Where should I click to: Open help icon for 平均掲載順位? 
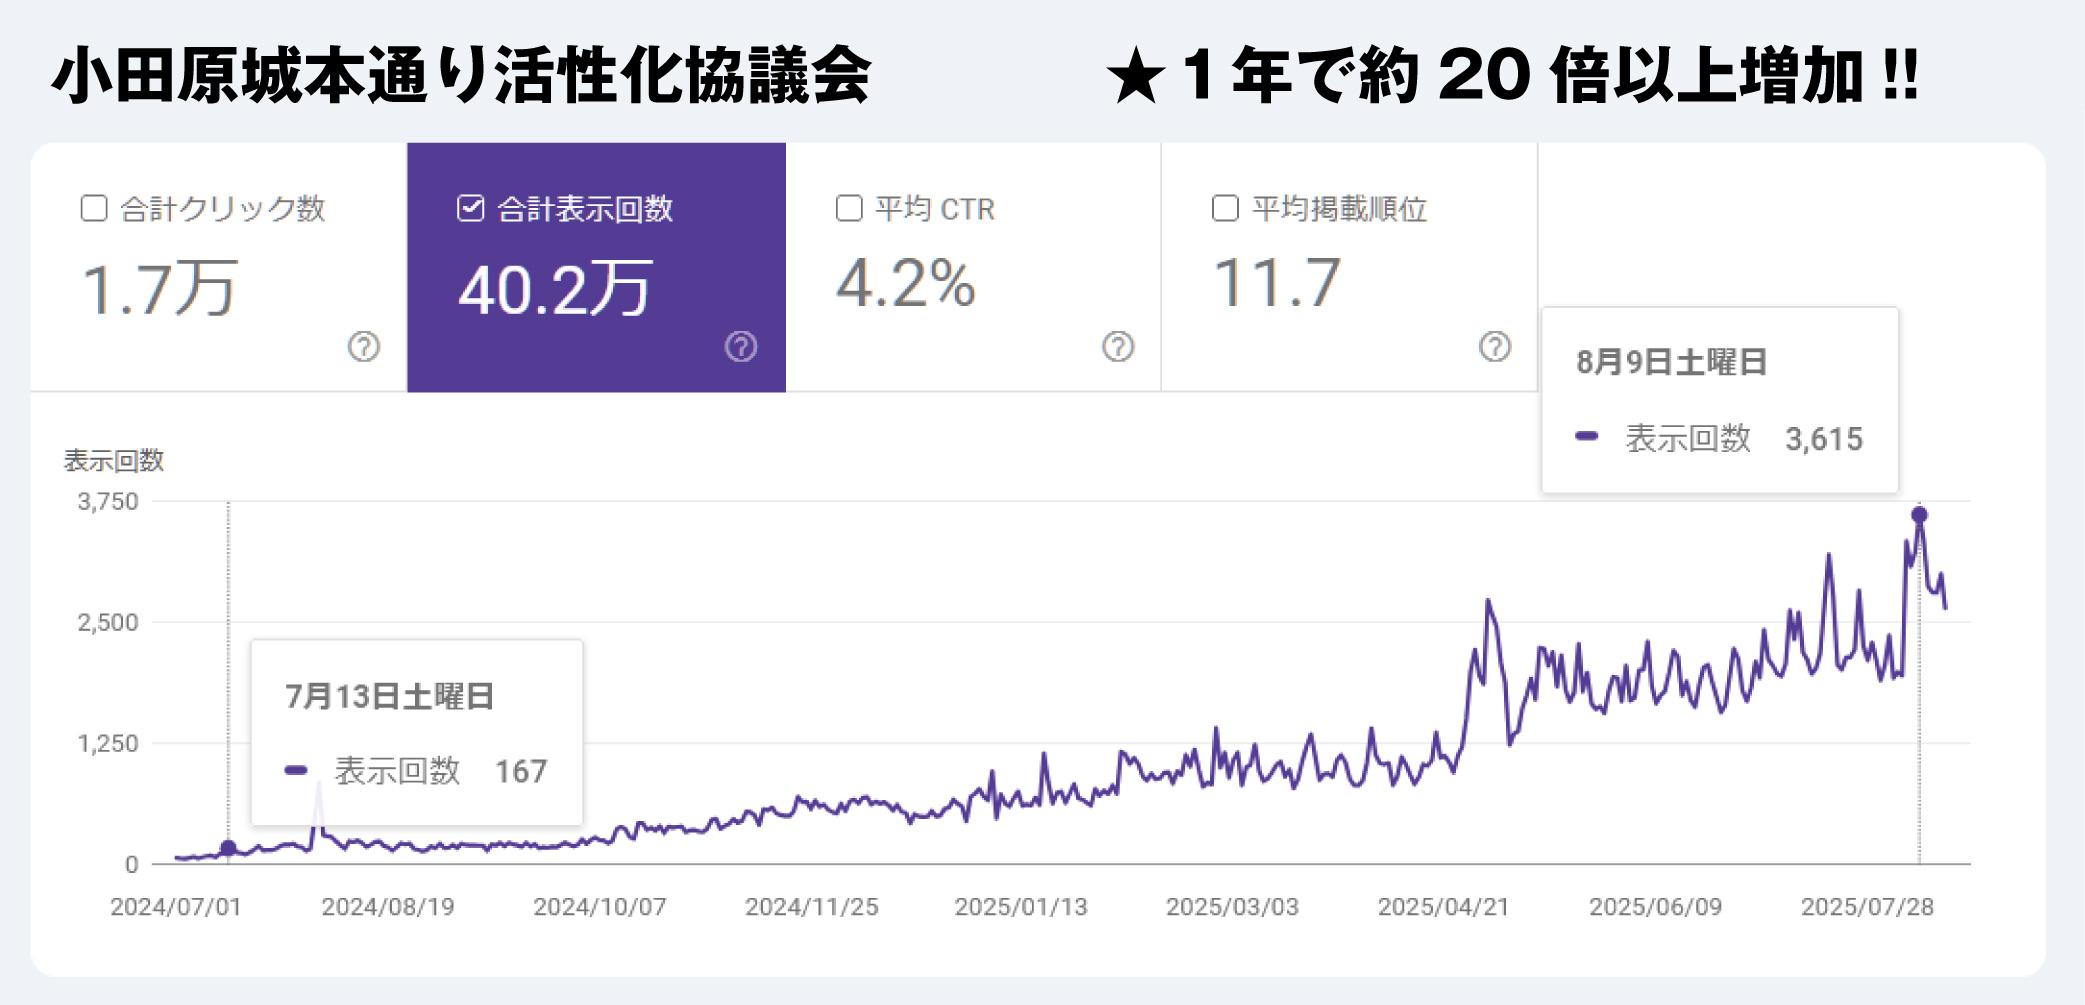pyautogui.click(x=1495, y=347)
